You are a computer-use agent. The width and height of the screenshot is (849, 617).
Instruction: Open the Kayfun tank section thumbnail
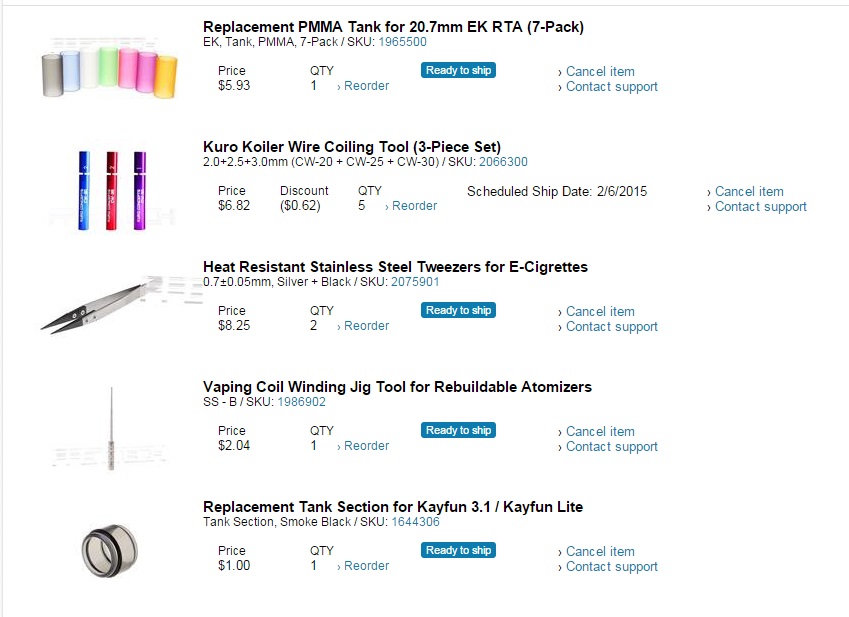pyautogui.click(x=109, y=548)
